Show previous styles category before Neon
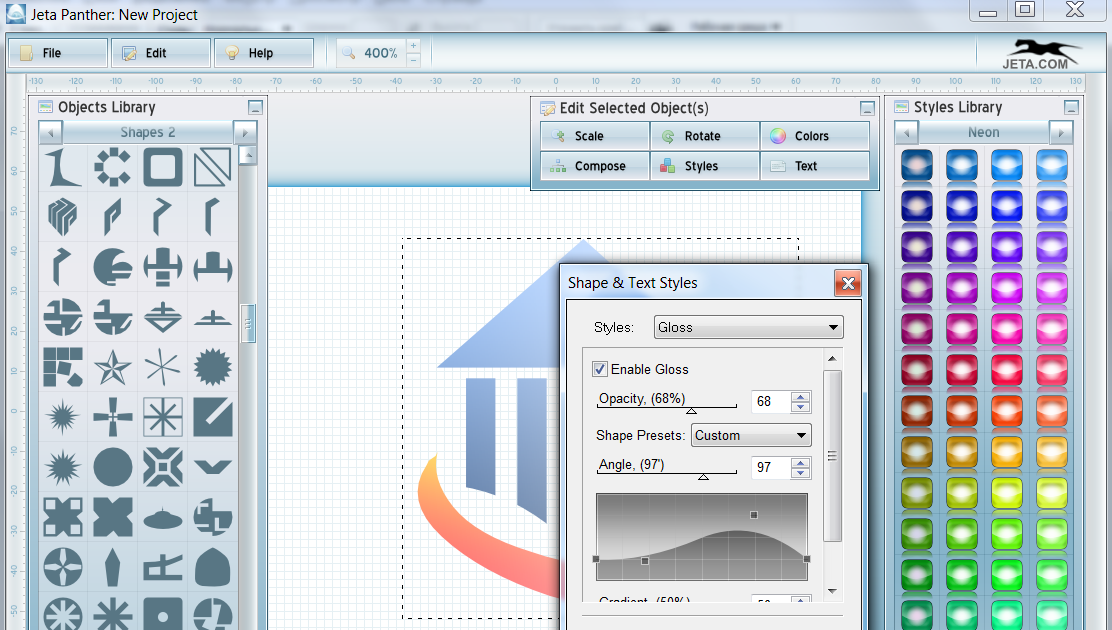Screen dimensions: 1112x630 point(907,133)
